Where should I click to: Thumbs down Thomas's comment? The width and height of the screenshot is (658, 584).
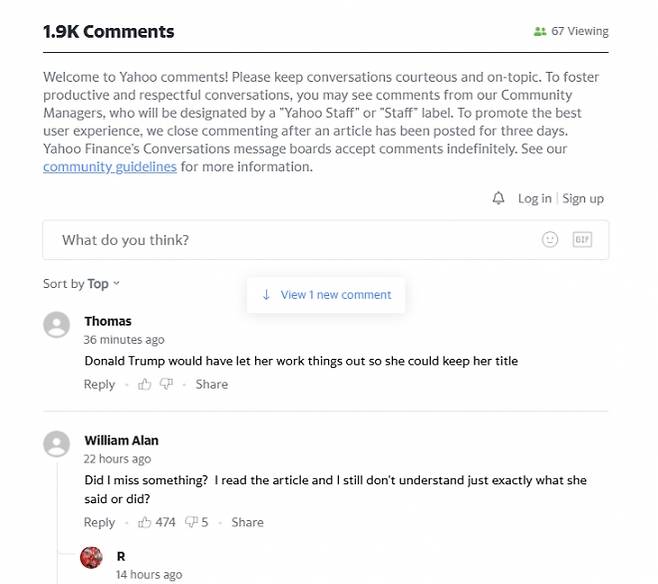click(x=167, y=385)
